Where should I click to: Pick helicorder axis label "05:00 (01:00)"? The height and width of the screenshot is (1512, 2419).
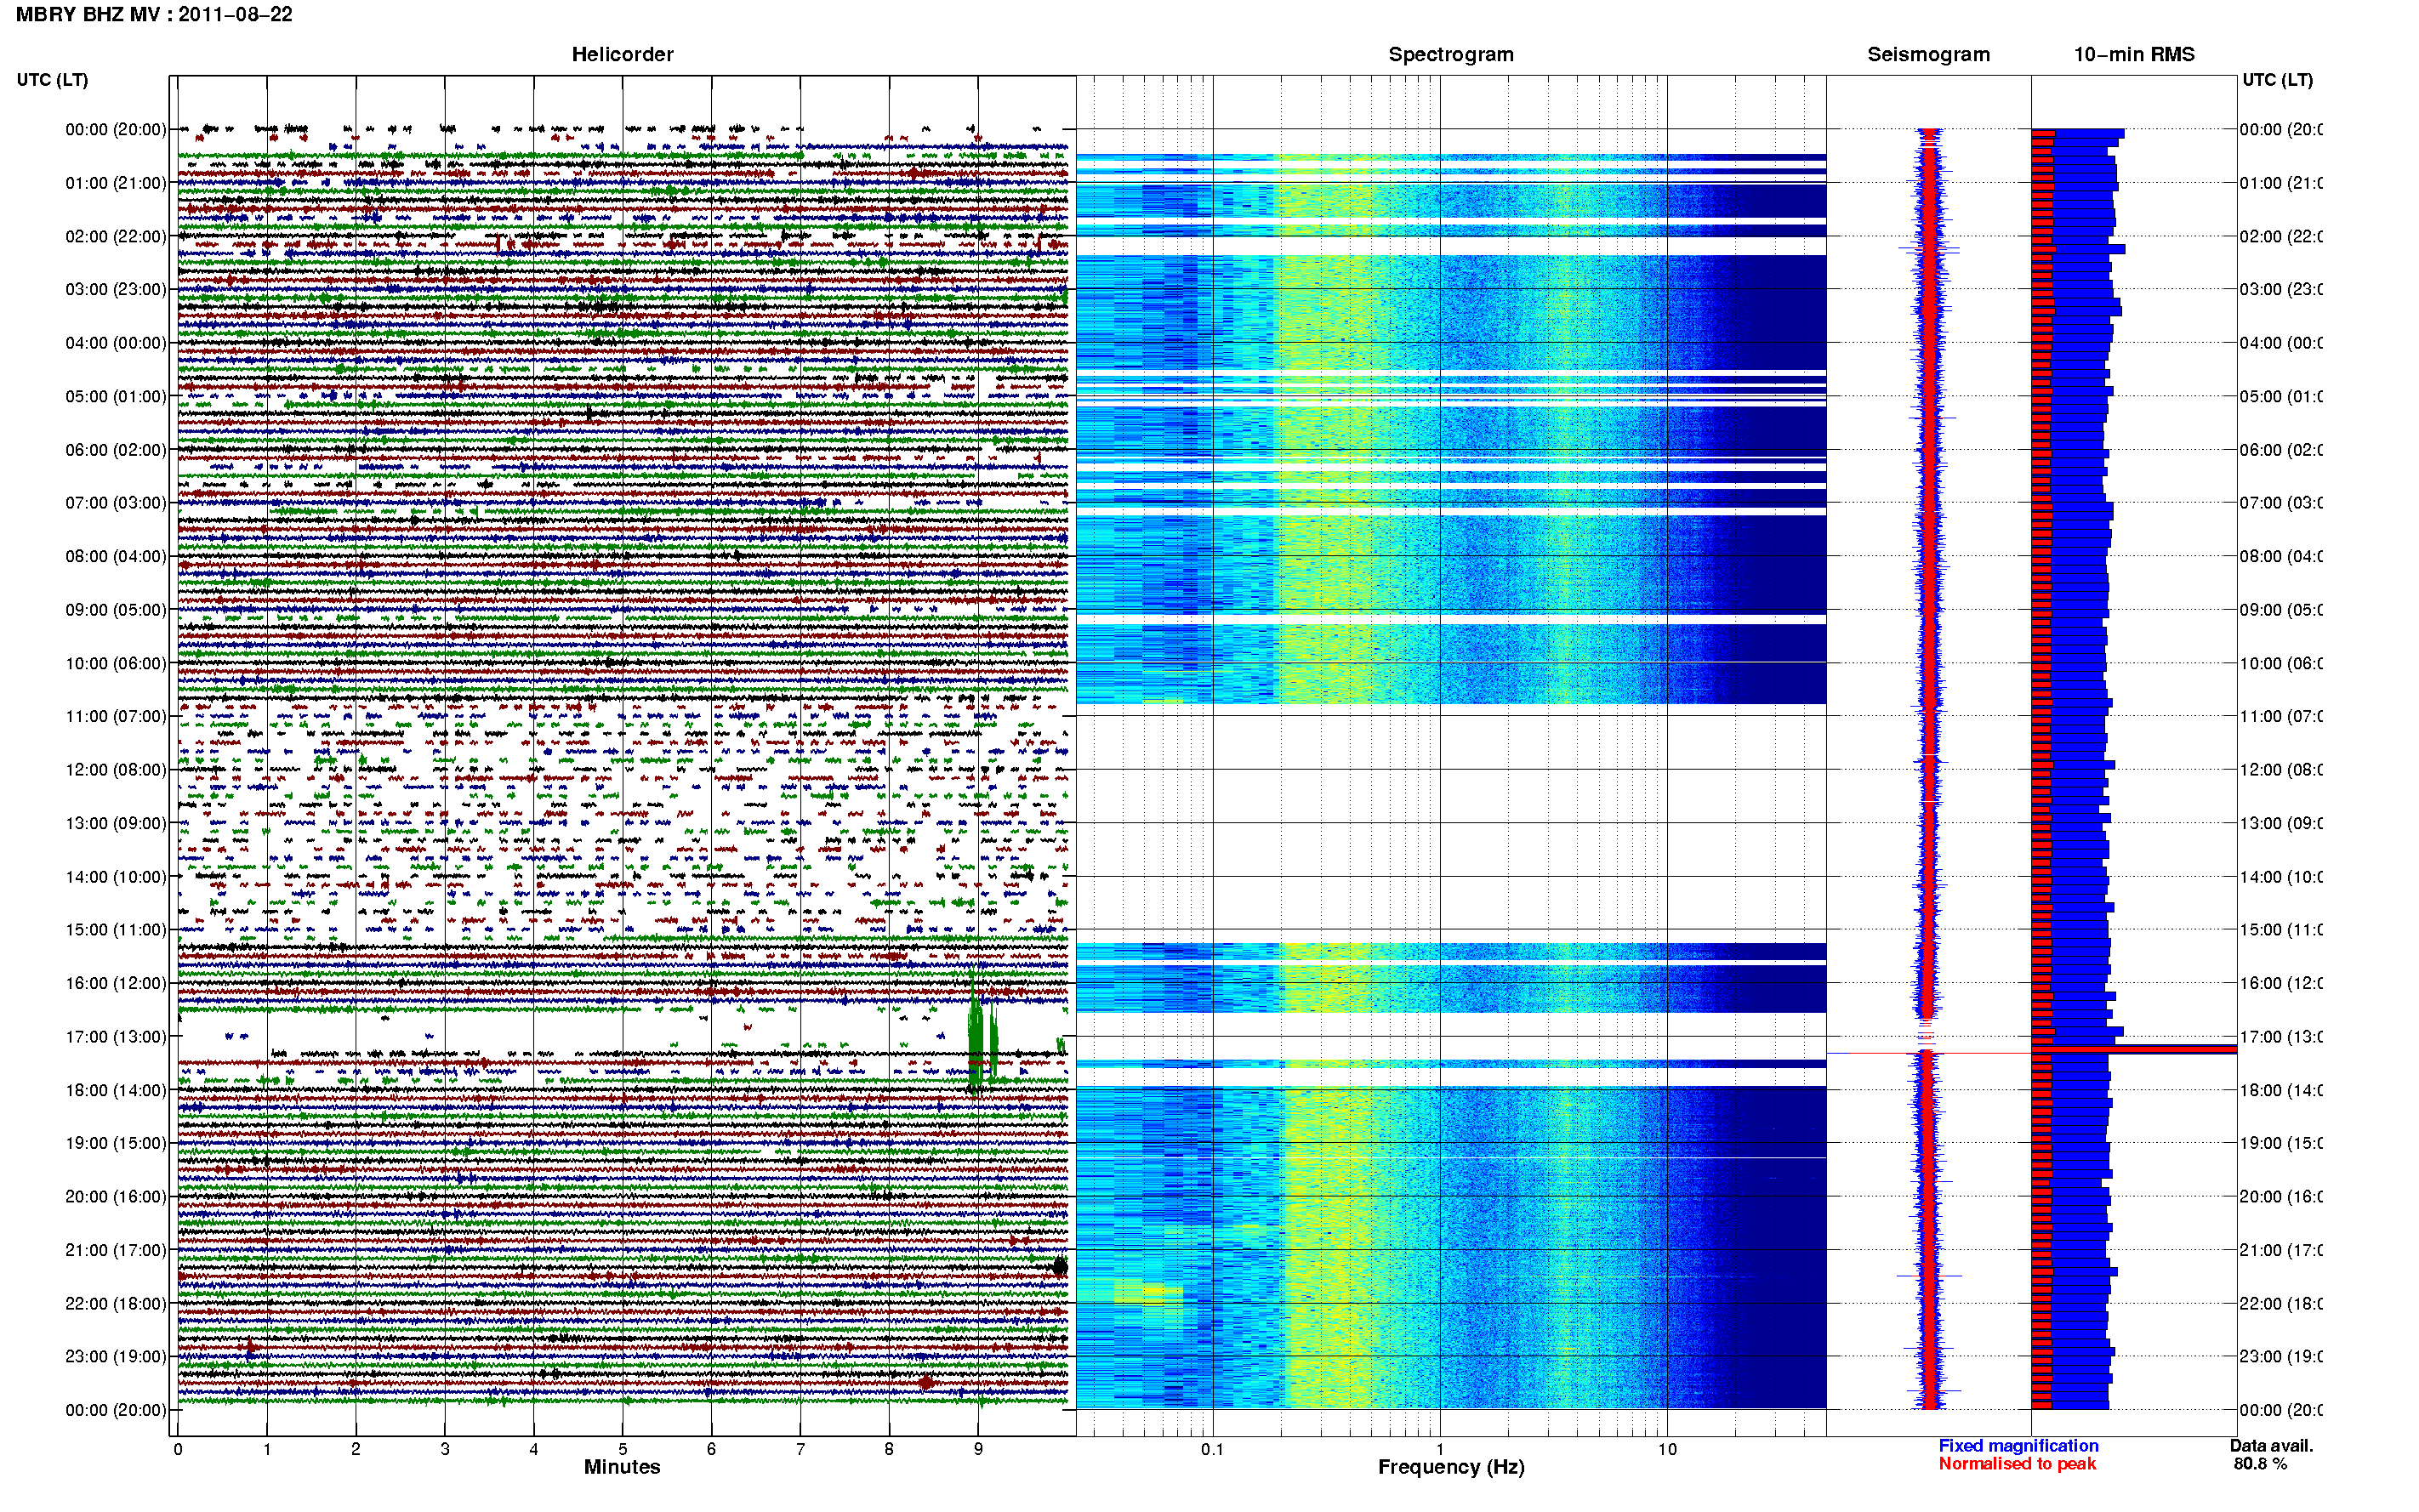click(x=116, y=396)
